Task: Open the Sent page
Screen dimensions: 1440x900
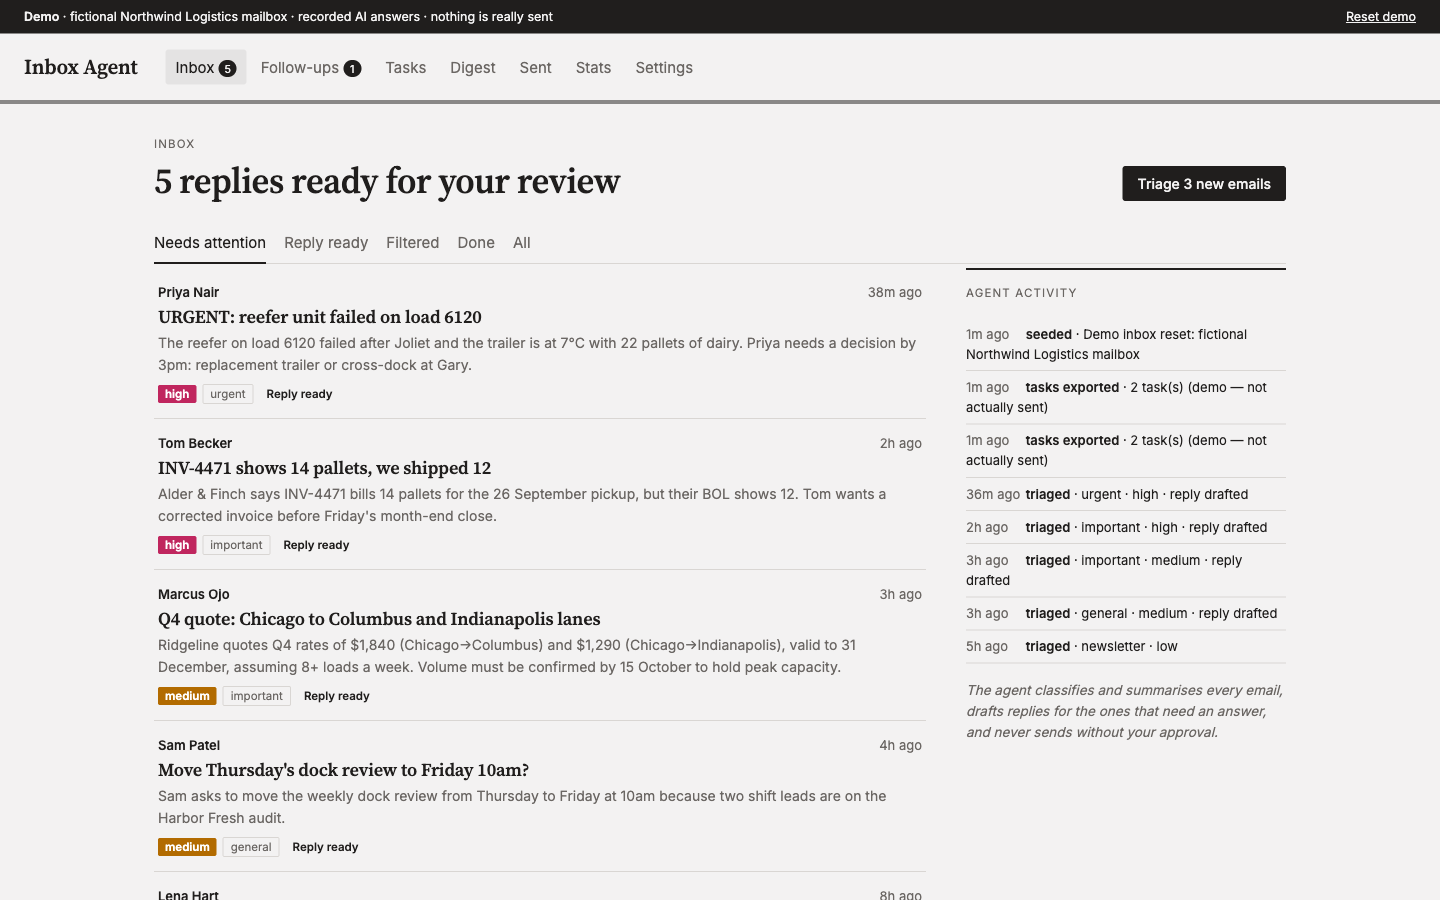Action: (x=535, y=67)
